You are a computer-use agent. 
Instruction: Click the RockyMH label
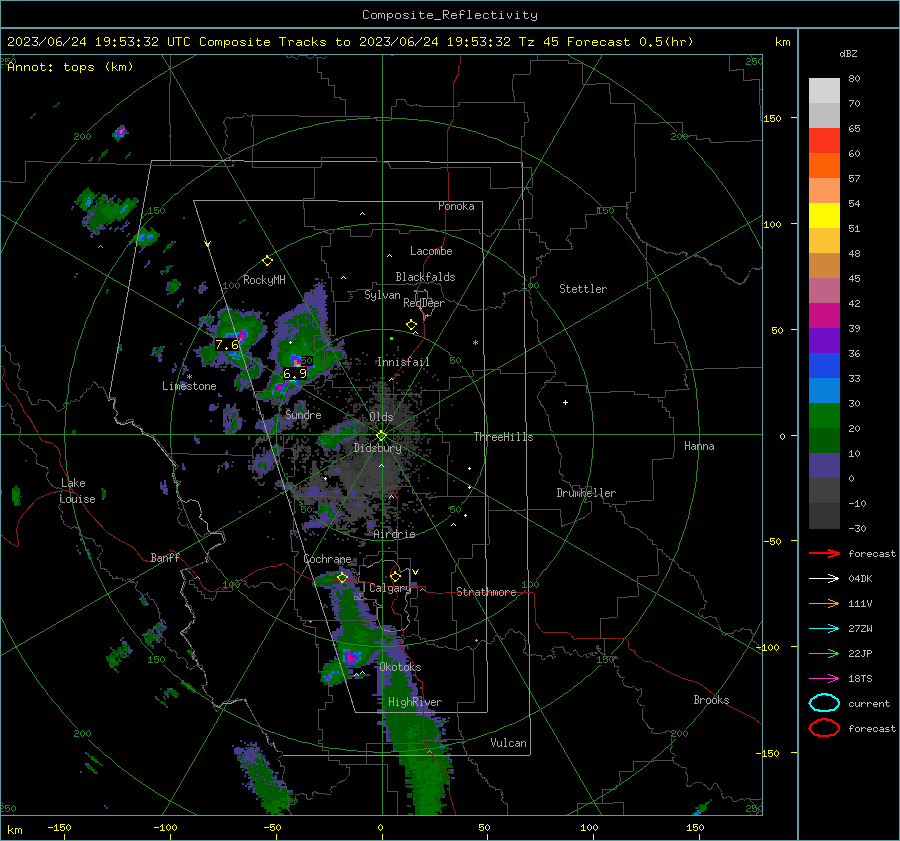tap(264, 280)
